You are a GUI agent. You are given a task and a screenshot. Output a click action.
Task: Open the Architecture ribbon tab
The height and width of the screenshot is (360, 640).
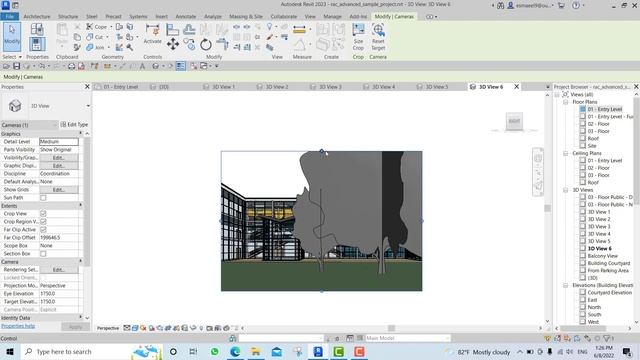point(37,16)
